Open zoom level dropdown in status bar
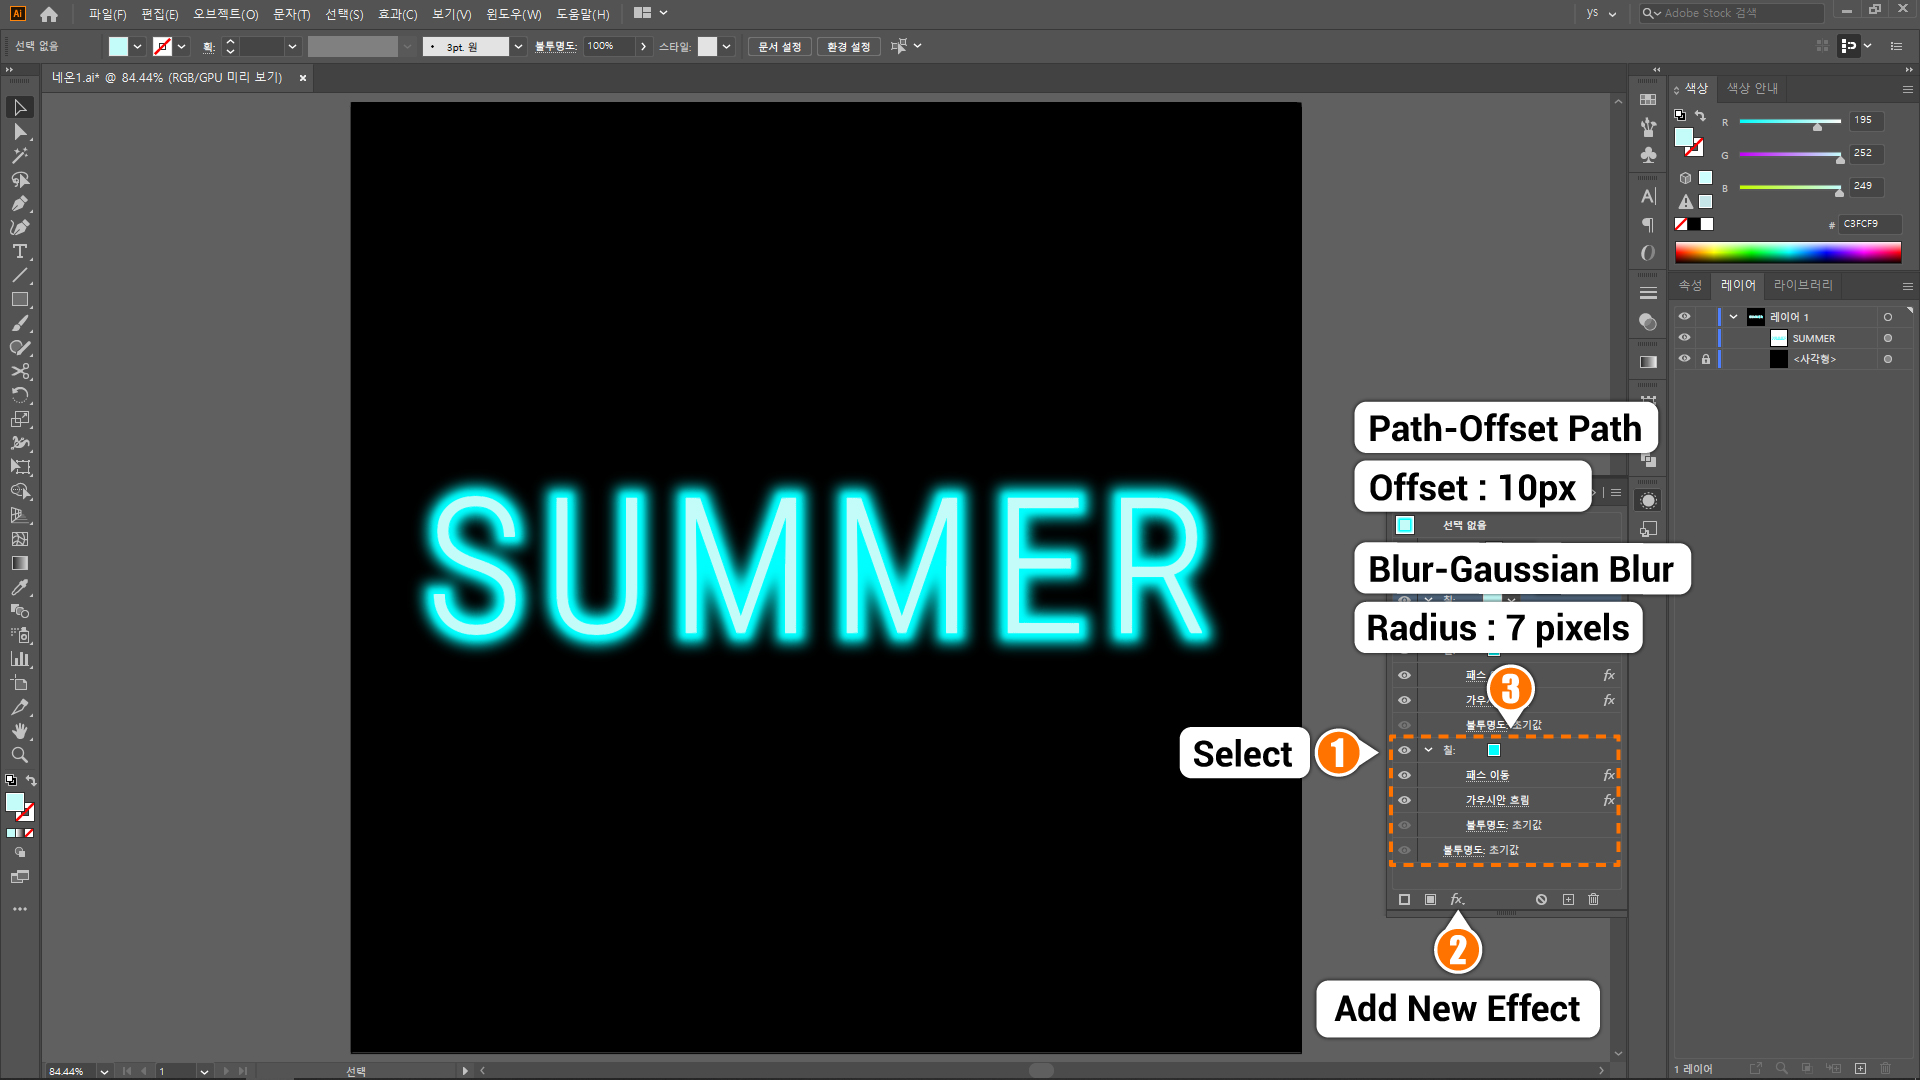This screenshot has width=1920, height=1080. click(104, 1071)
